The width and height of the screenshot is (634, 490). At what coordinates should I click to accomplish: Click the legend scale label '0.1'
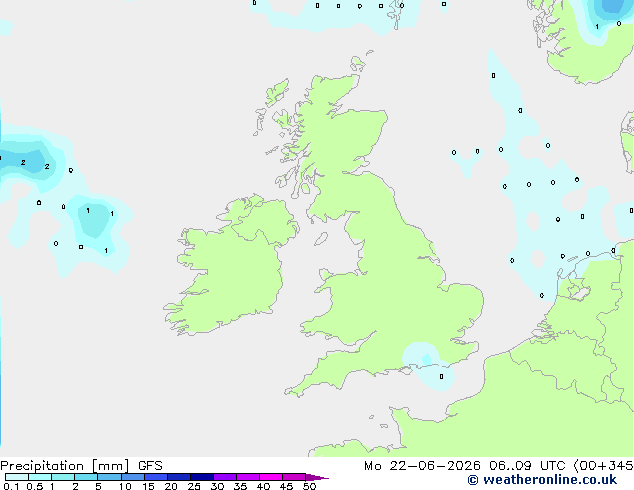point(11,486)
